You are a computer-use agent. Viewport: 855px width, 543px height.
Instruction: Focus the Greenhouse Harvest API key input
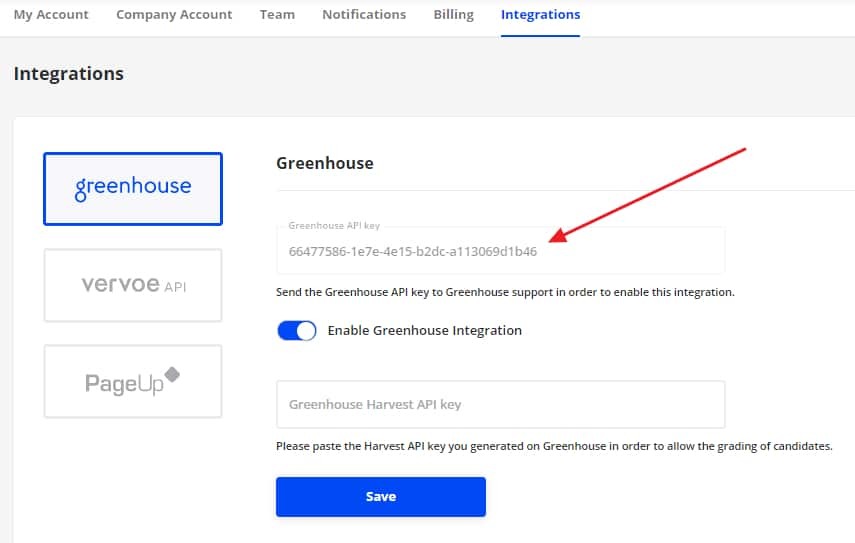tap(500, 405)
